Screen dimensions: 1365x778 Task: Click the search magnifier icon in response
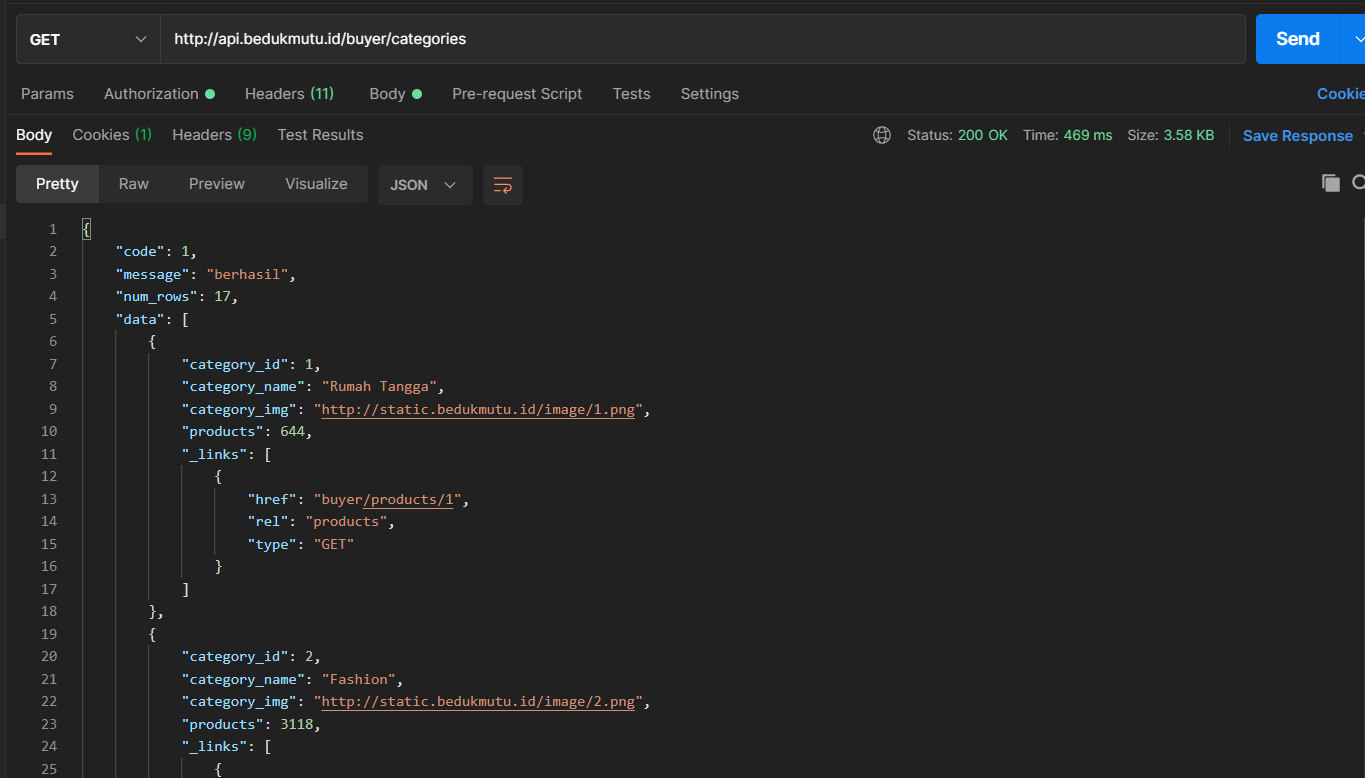pos(1358,183)
